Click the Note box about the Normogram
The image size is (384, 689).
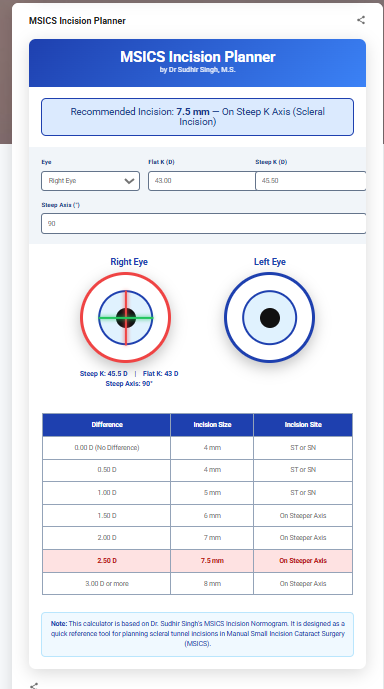(x=197, y=634)
